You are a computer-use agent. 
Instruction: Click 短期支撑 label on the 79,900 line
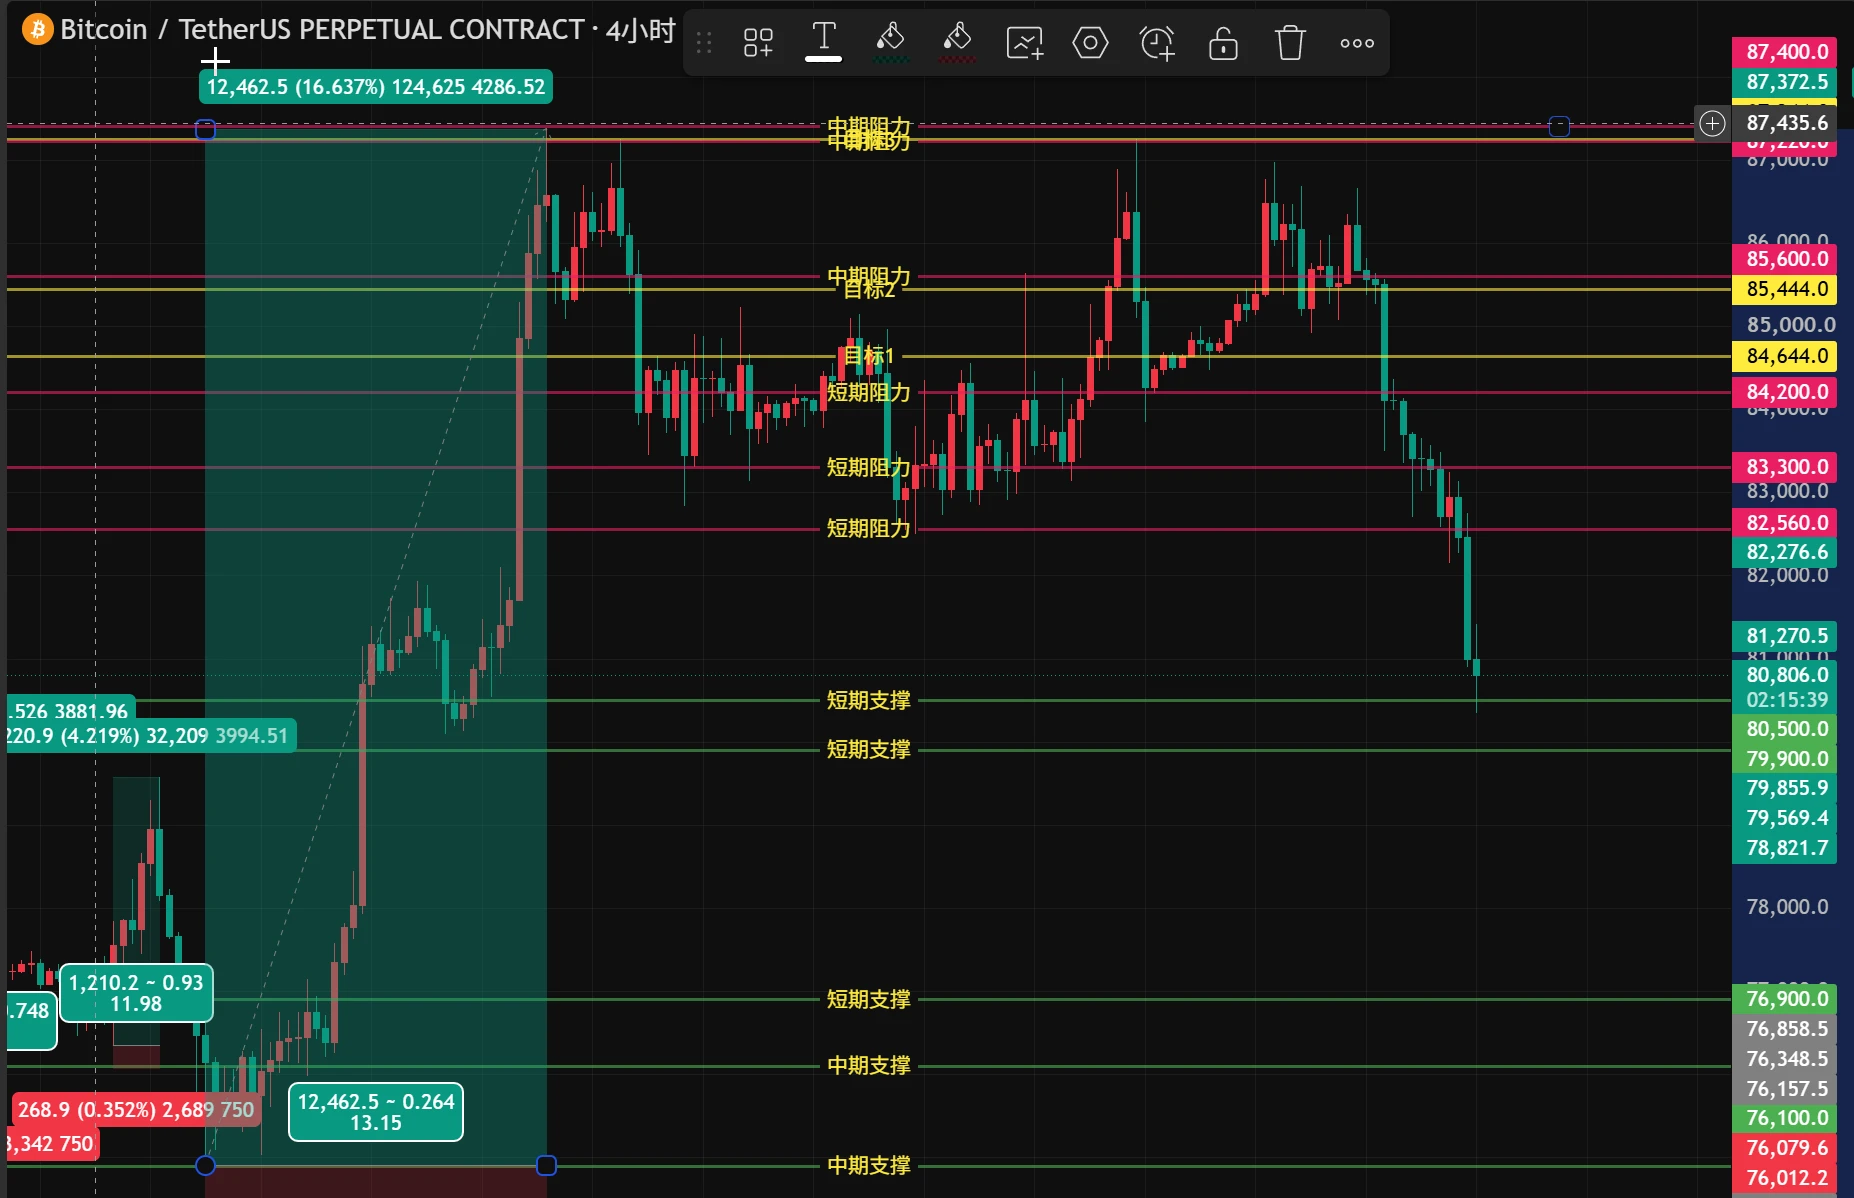pyautogui.click(x=868, y=749)
